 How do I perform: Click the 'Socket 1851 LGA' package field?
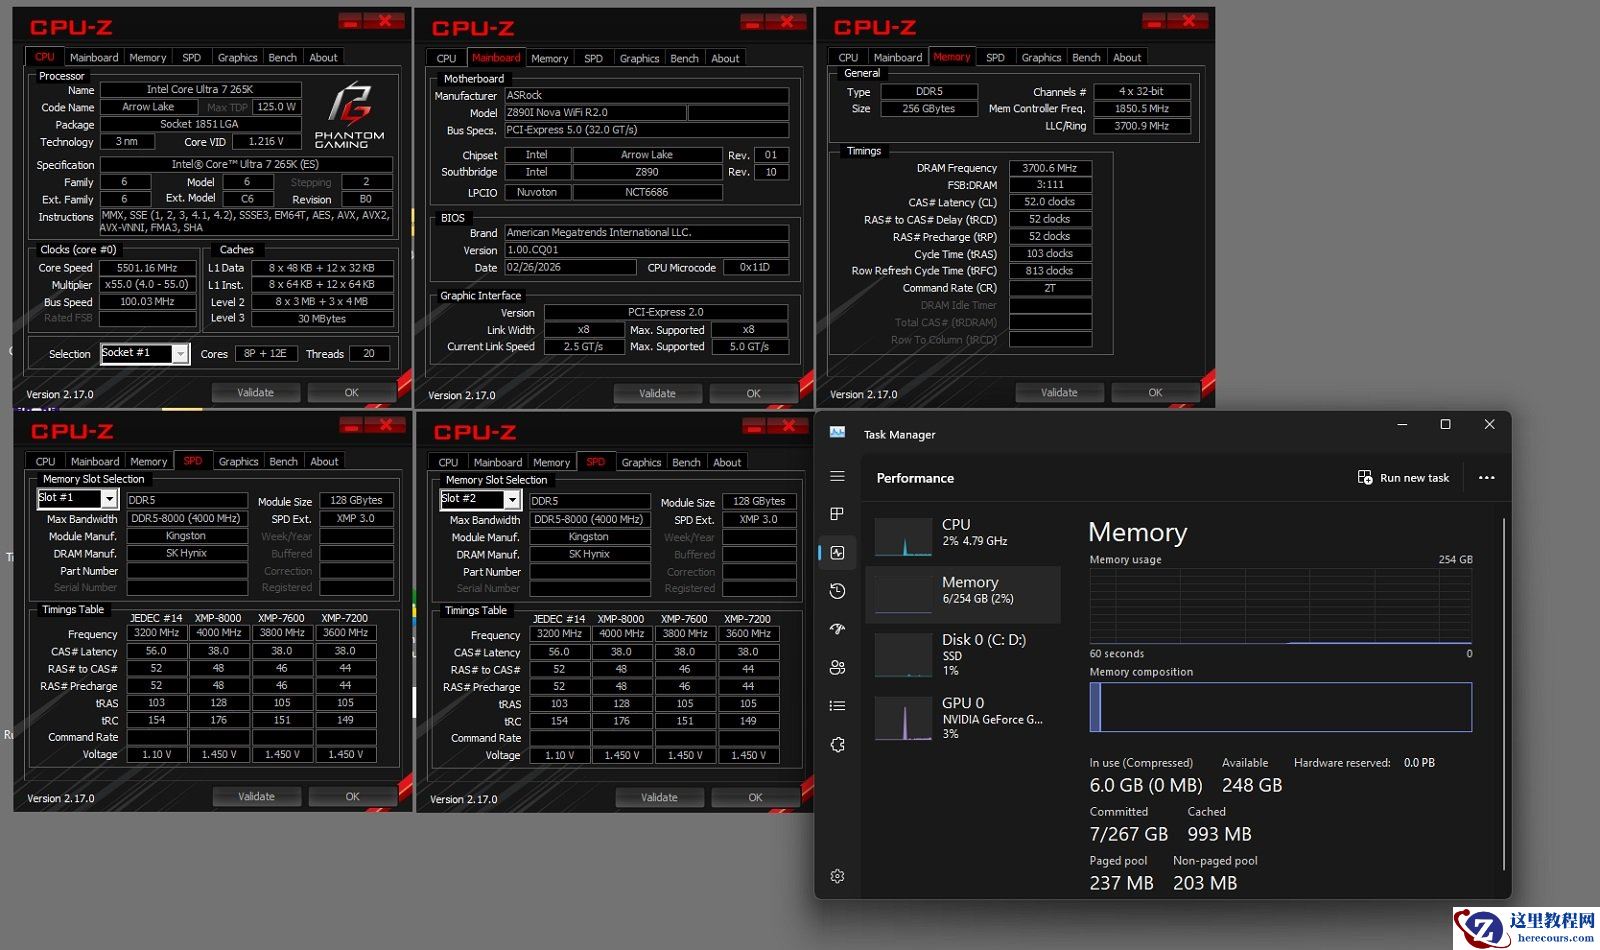[x=199, y=124]
